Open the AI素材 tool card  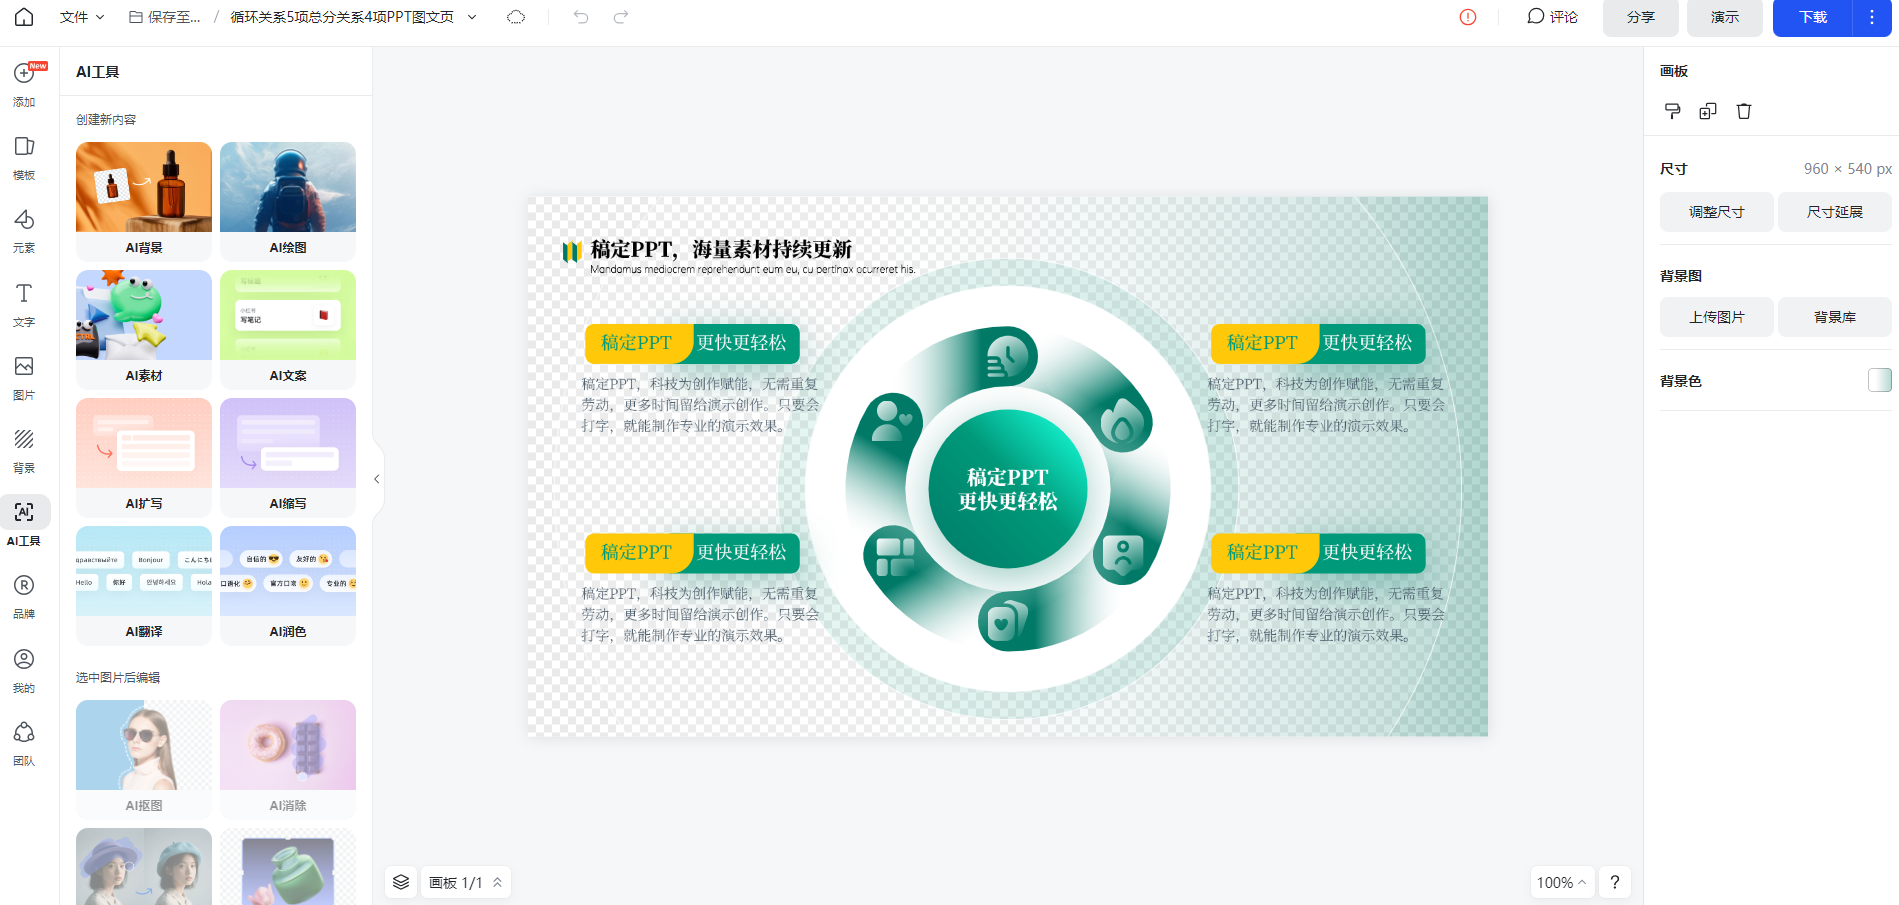pos(144,329)
